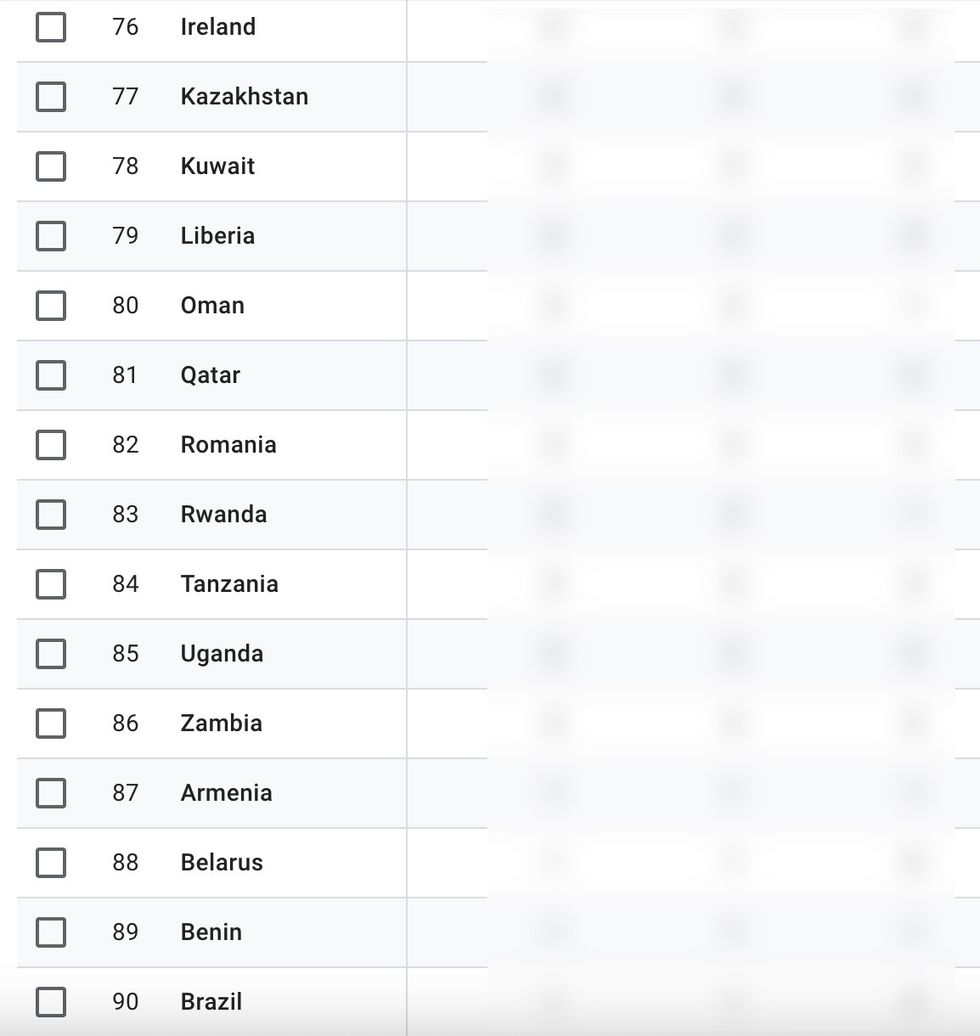Screen dimensions: 980x1036
Task: Enable the Liberia row checkbox
Action: click(x=51, y=236)
